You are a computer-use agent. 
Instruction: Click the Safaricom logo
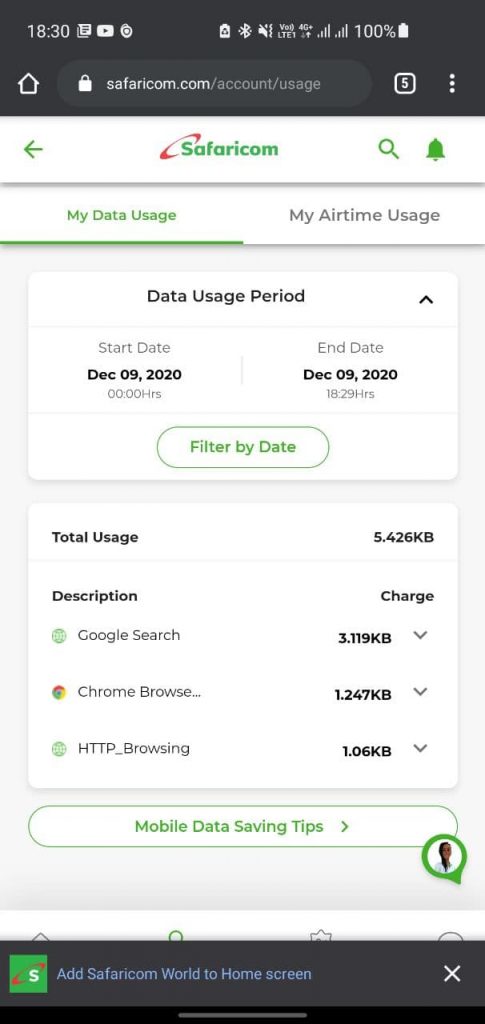tap(219, 148)
